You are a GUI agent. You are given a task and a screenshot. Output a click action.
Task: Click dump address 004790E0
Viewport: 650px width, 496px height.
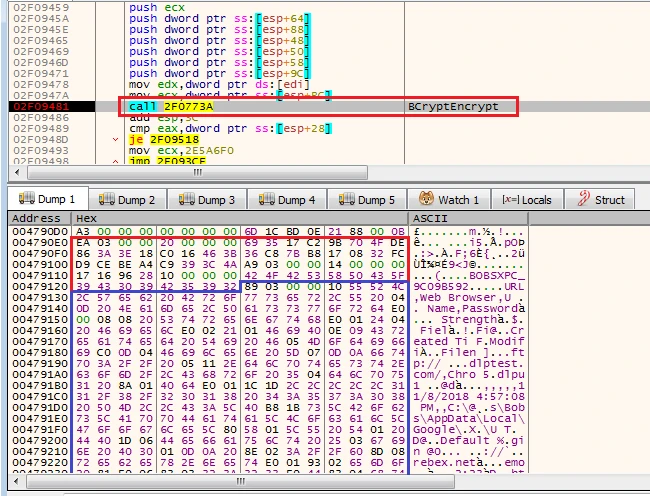(x=40, y=242)
